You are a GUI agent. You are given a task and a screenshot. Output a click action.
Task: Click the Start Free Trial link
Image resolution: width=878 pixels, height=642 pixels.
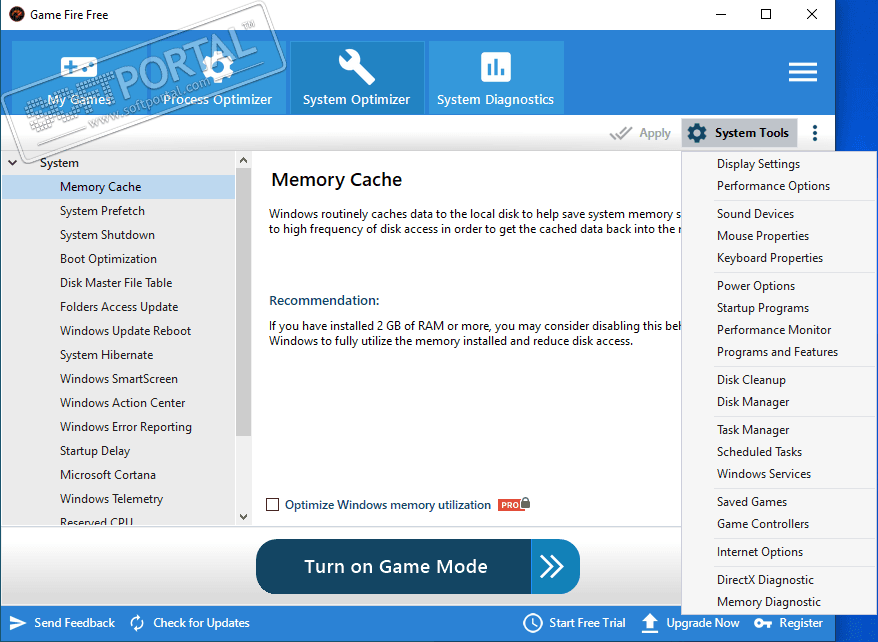coord(587,623)
